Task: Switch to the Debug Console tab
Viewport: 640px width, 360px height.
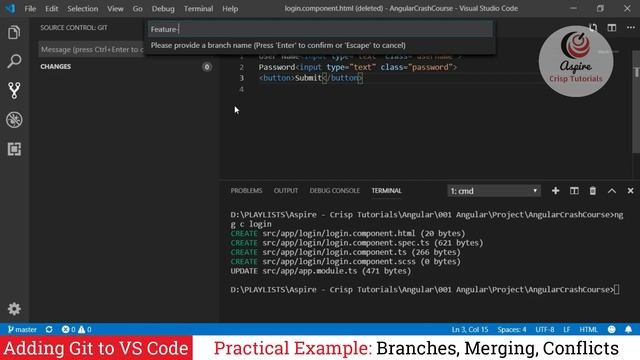Action: pos(335,191)
